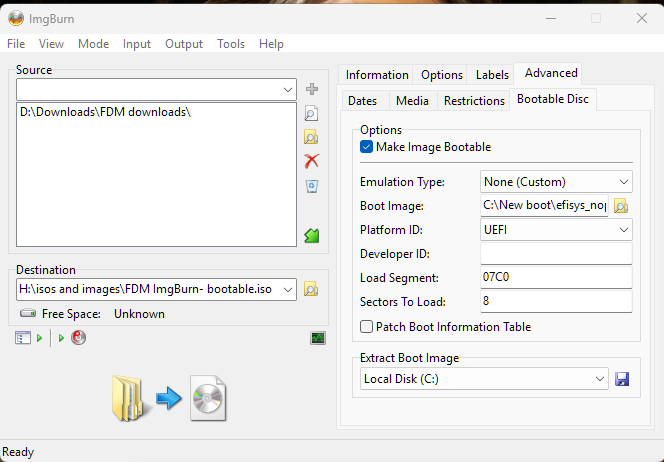Minimize the ImgBurn window
664x462 pixels.
click(x=551, y=19)
